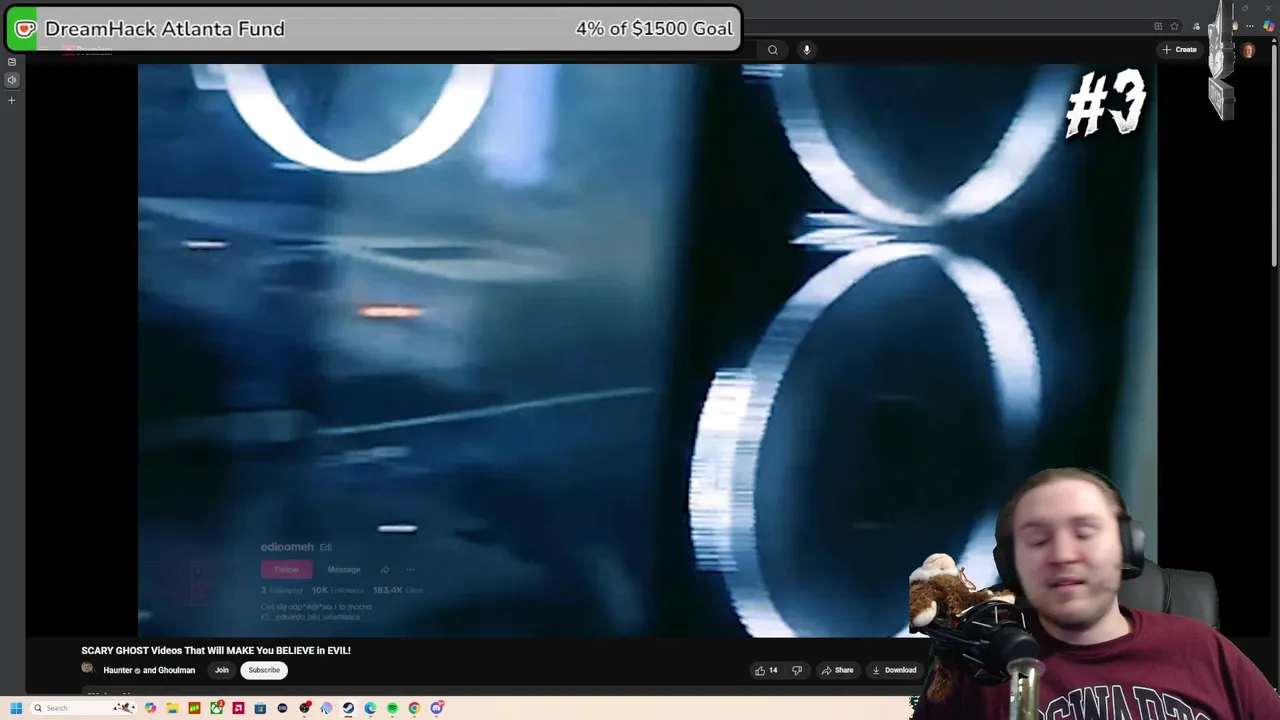
Task: Open the YouTube account avatar menu
Action: click(x=1248, y=51)
